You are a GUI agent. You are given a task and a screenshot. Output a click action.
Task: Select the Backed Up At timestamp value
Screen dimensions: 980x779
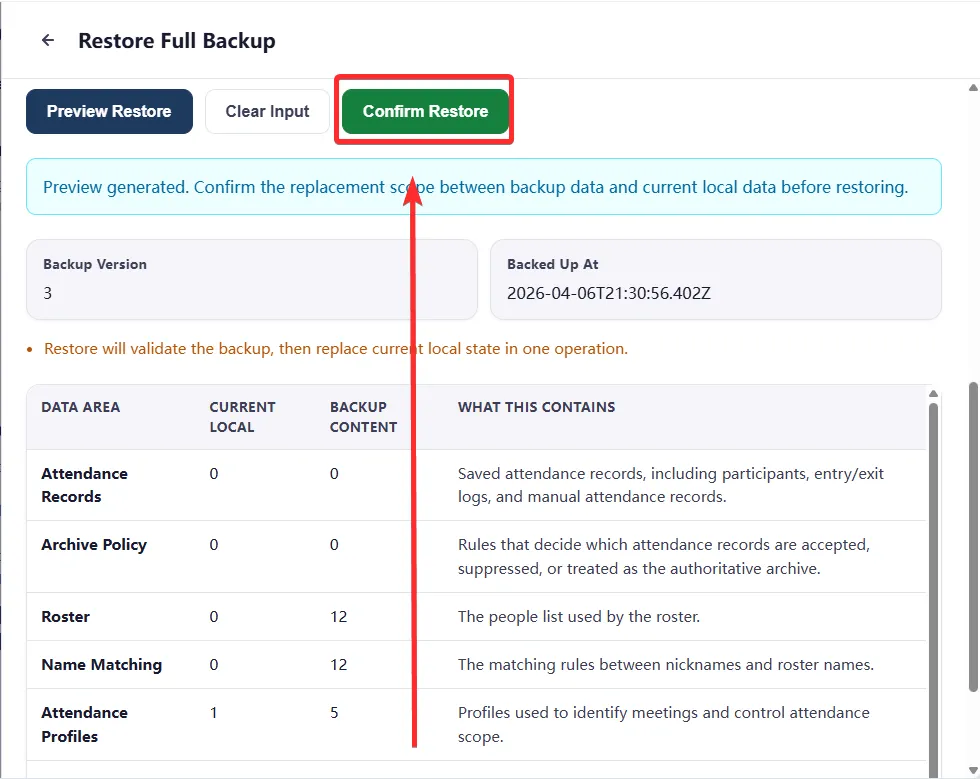(609, 293)
